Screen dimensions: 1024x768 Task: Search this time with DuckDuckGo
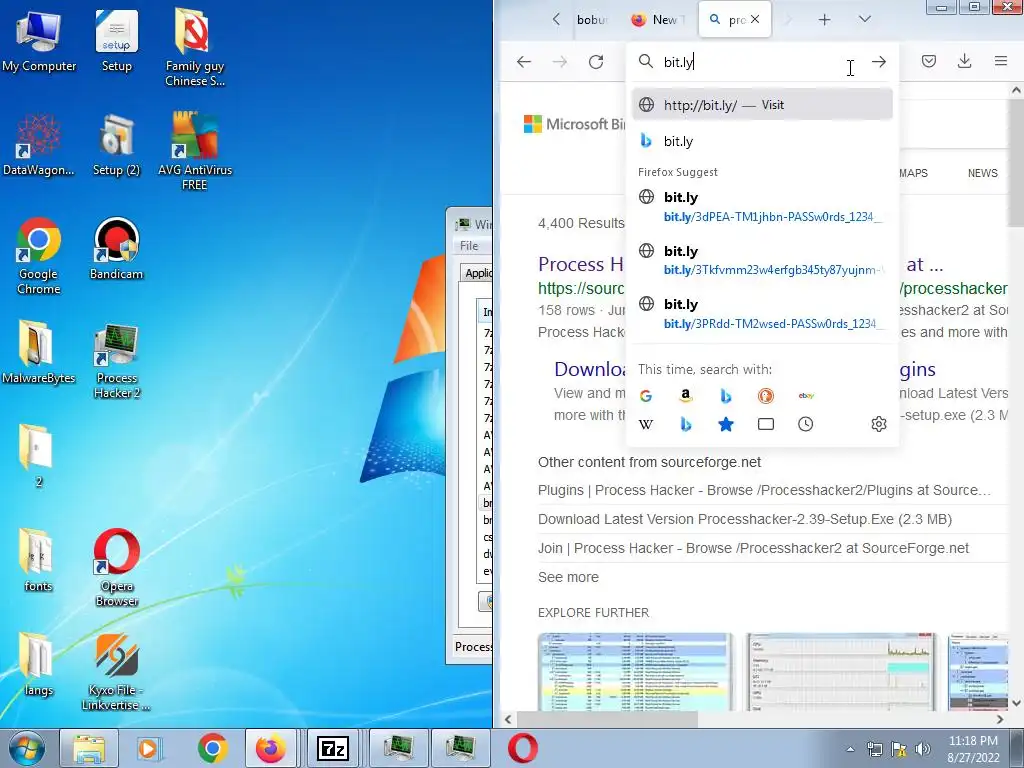pyautogui.click(x=765, y=396)
